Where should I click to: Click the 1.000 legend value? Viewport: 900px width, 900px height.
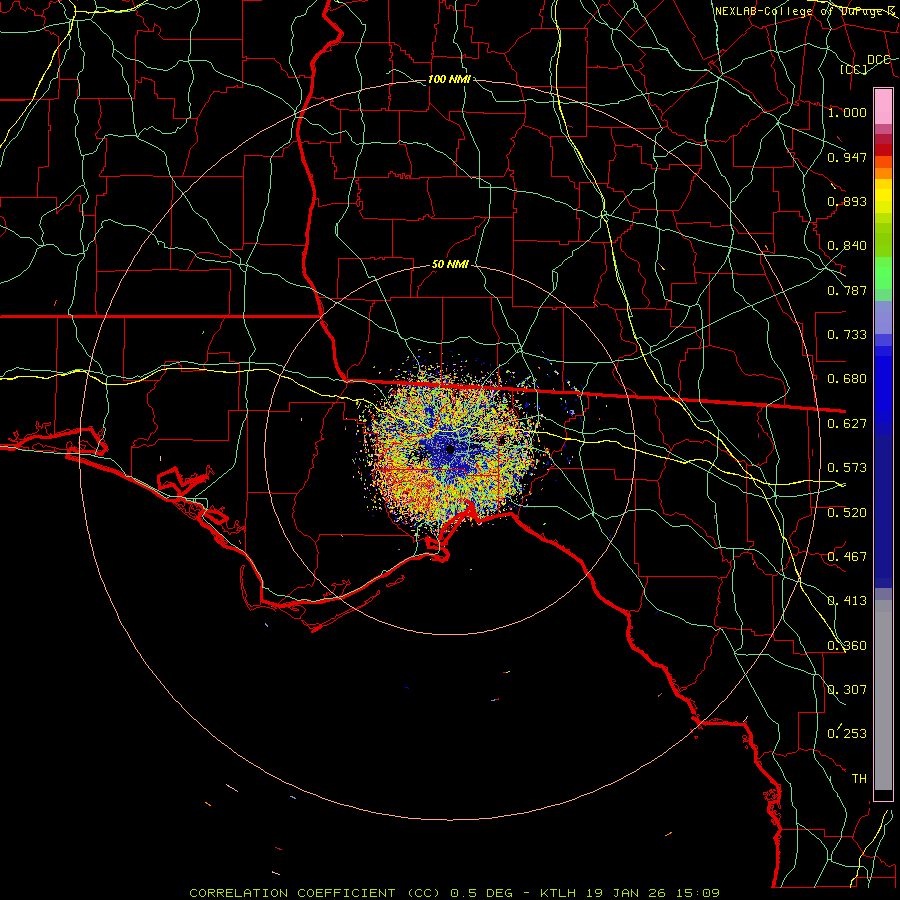(x=847, y=112)
